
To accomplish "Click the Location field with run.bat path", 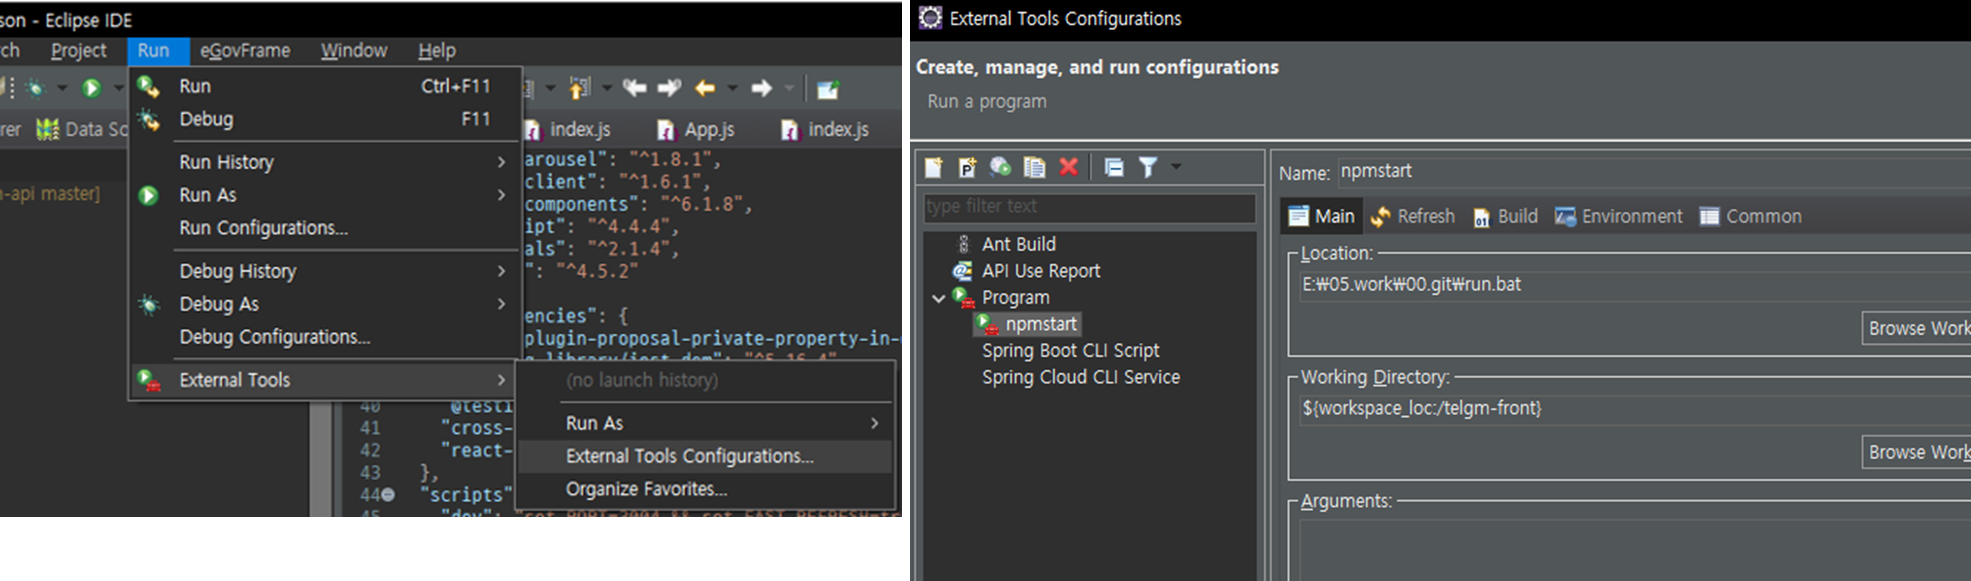I will 1635,285.
